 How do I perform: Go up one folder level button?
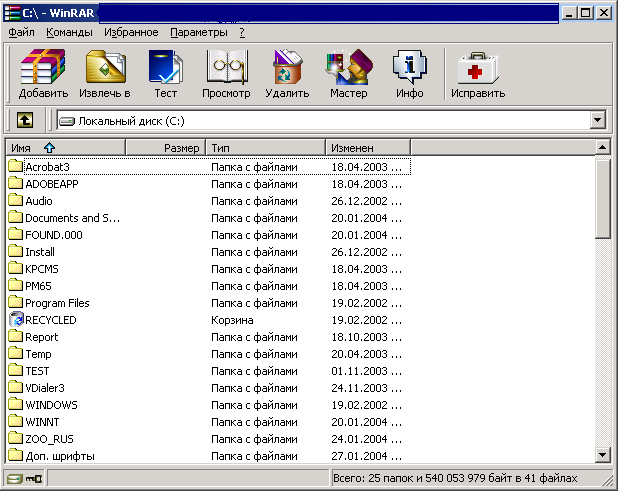click(x=25, y=120)
